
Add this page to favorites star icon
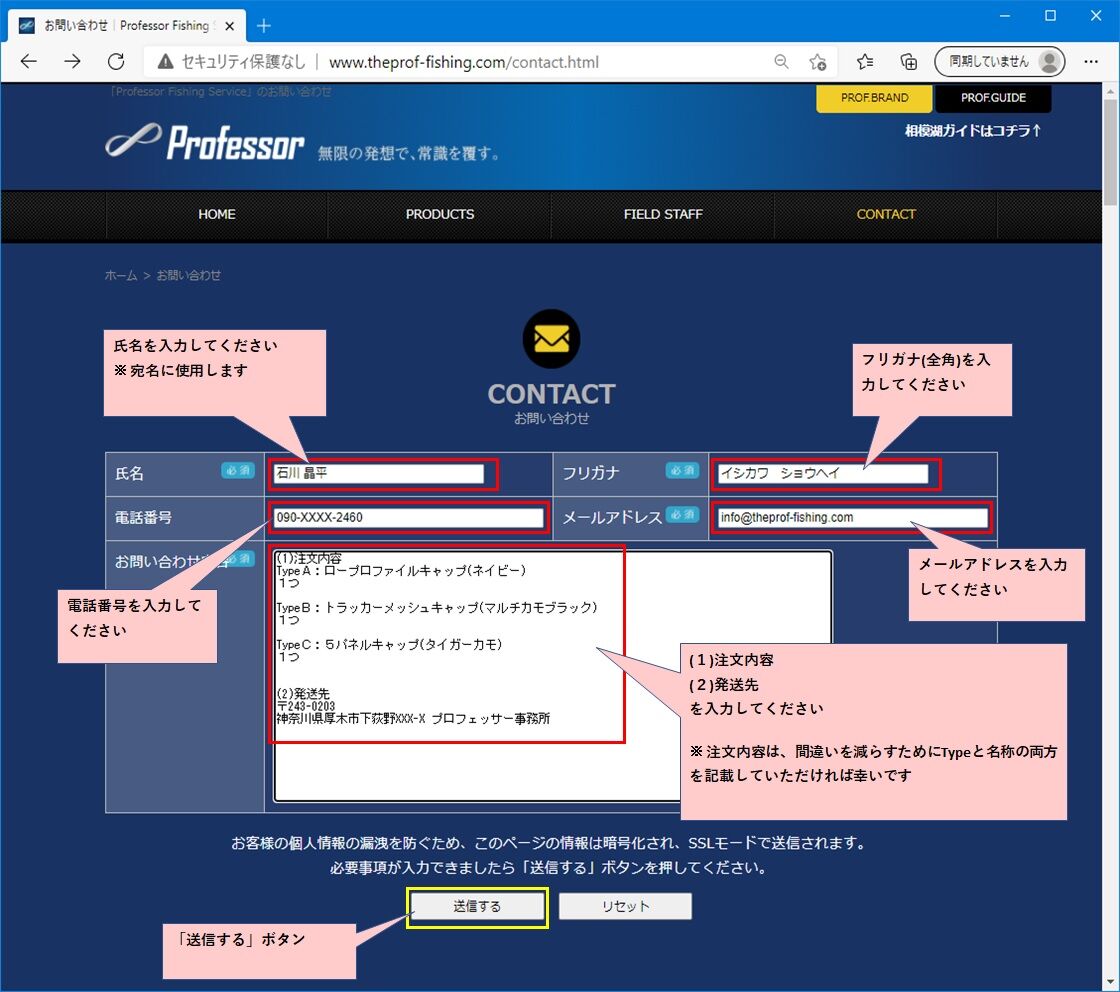(x=818, y=62)
